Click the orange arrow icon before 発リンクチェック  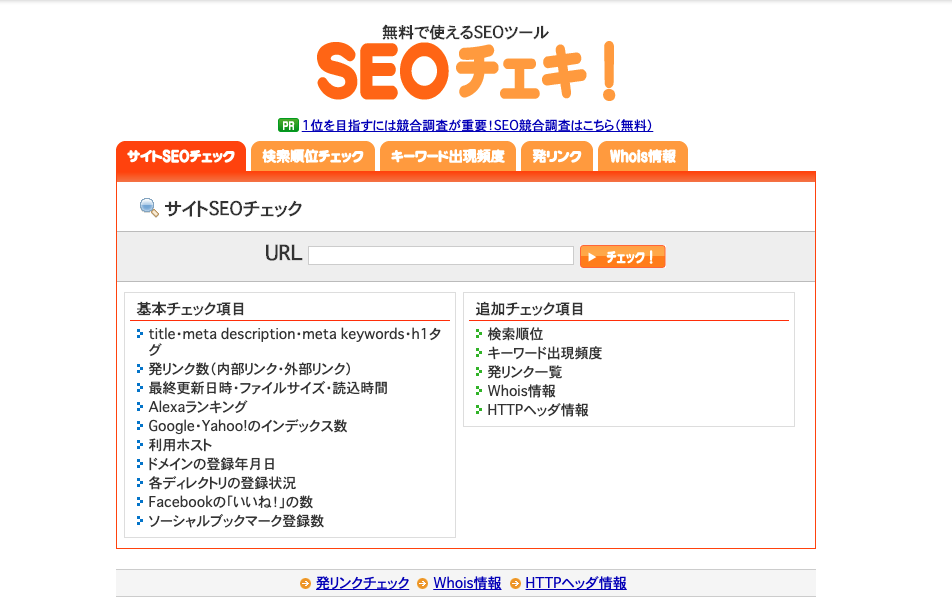305,583
